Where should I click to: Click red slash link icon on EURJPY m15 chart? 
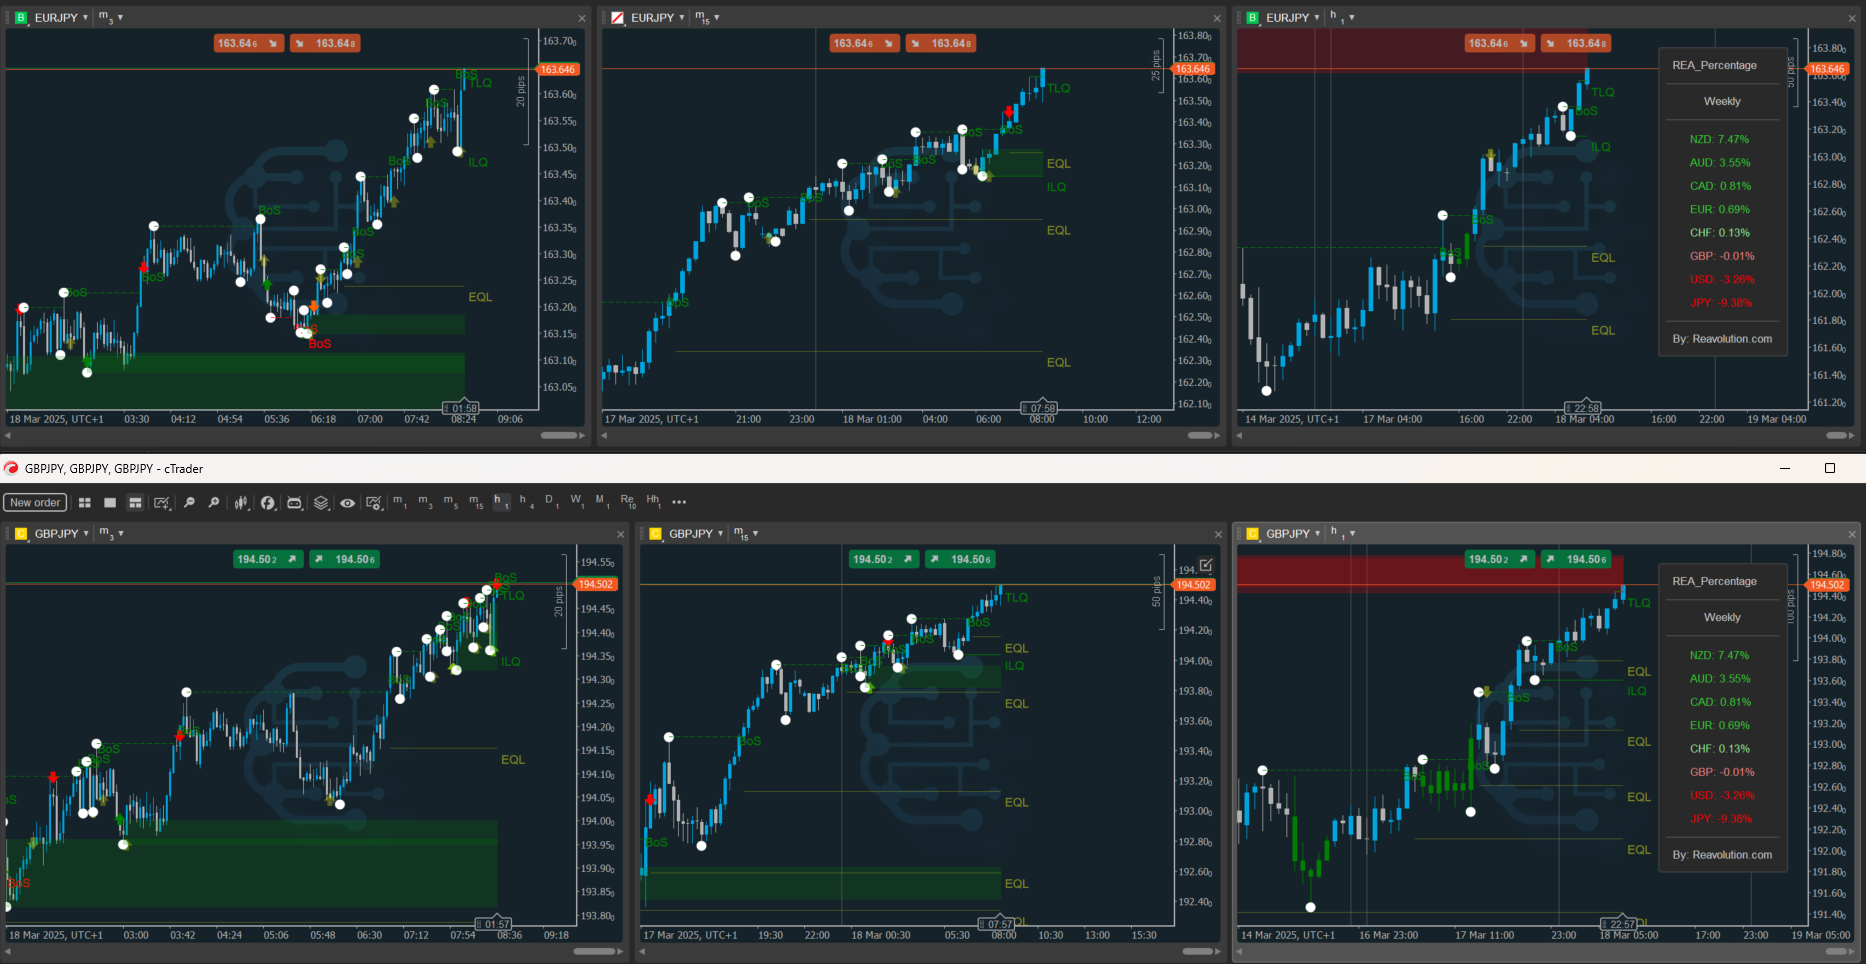click(x=617, y=18)
